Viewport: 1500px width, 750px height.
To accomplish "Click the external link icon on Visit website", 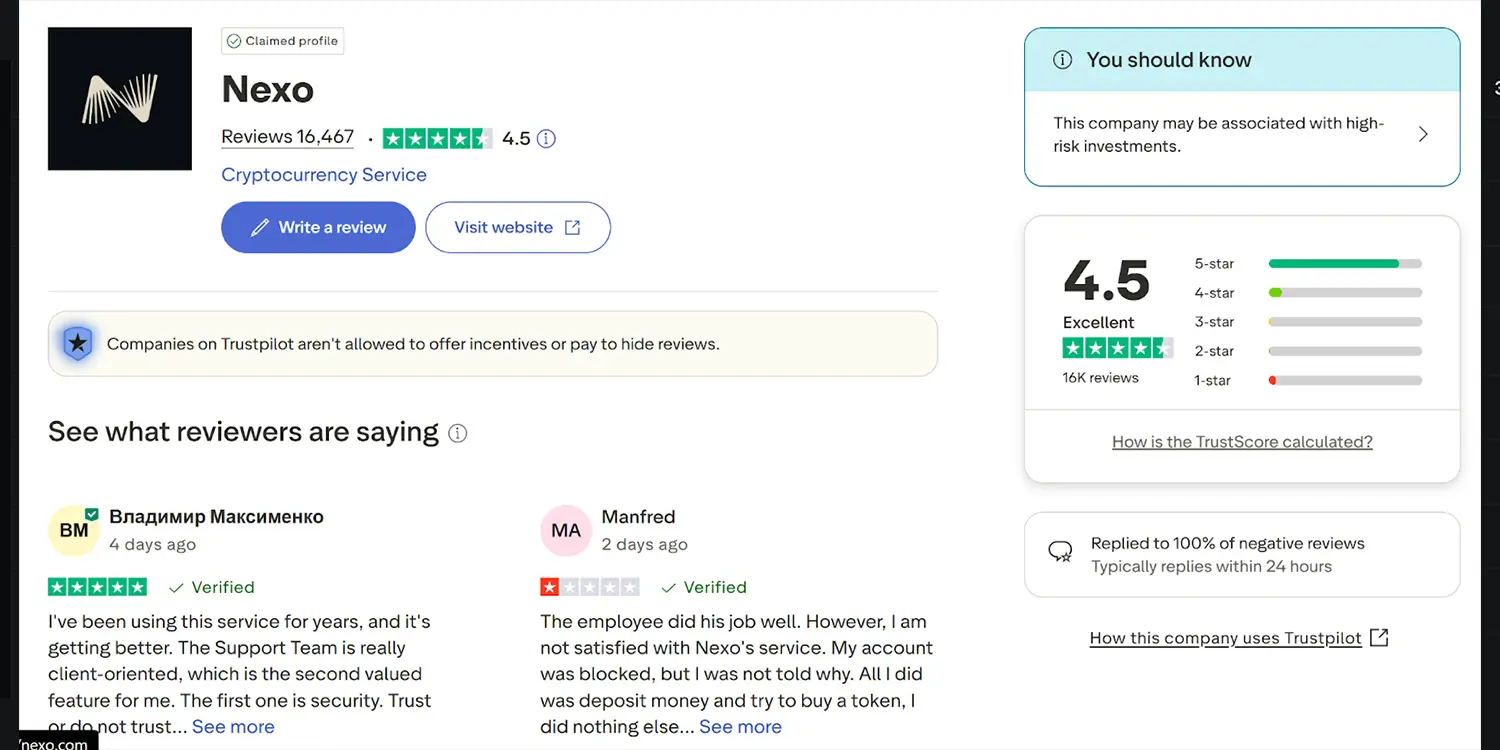I will coord(573,228).
